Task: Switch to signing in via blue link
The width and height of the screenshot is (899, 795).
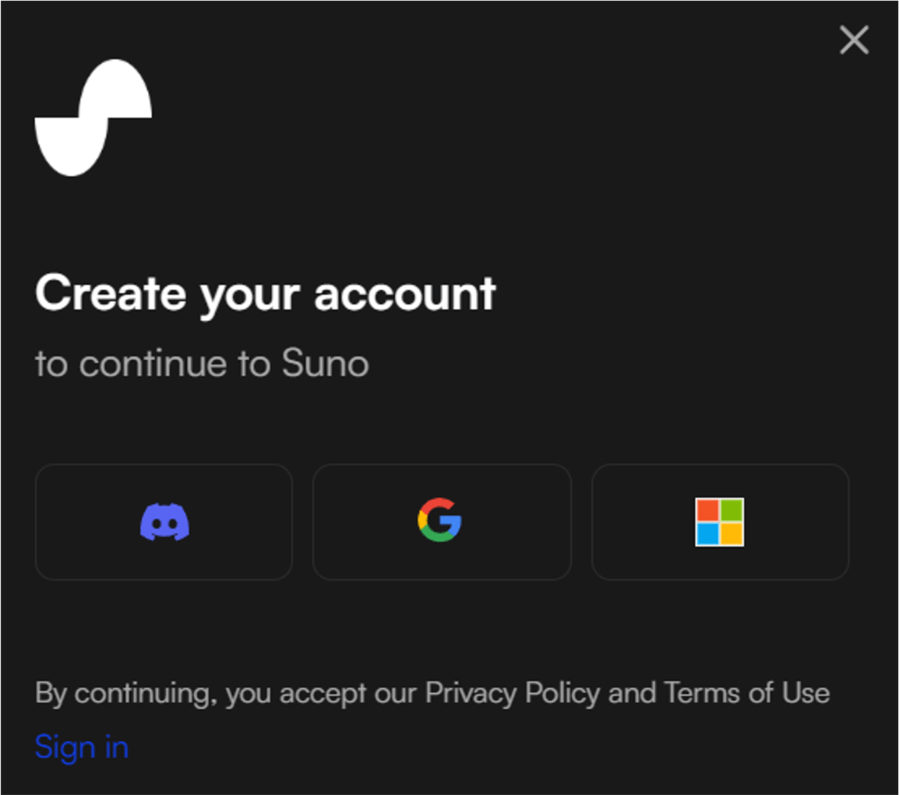Action: pyautogui.click(x=81, y=747)
